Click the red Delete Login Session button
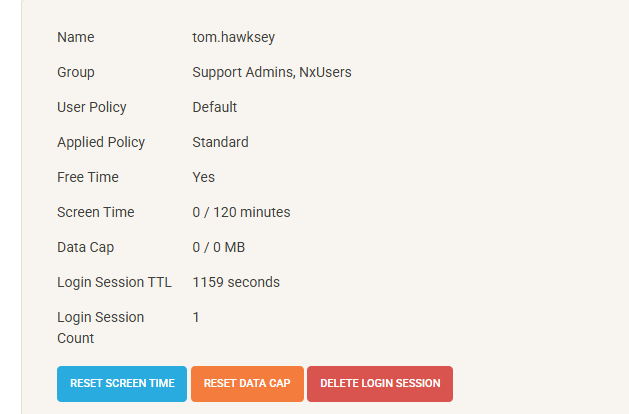 point(380,384)
